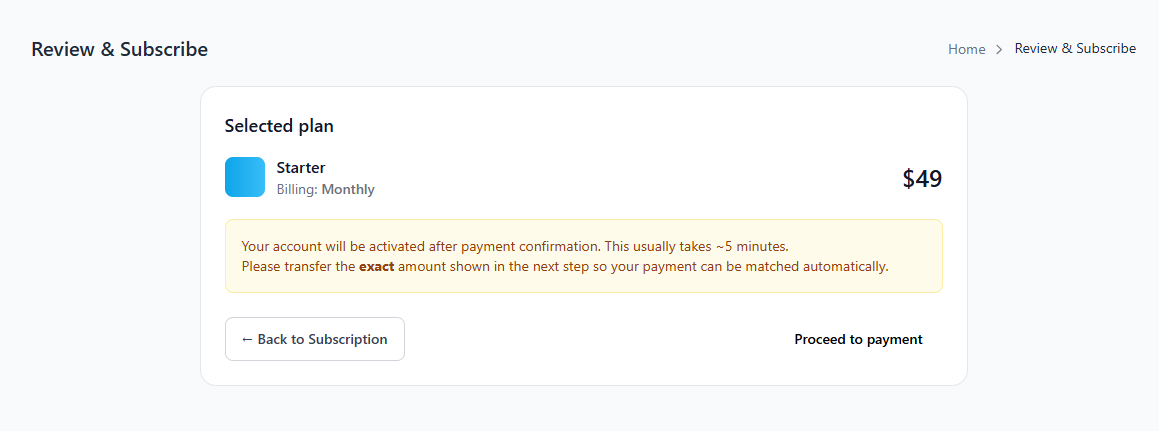The height and width of the screenshot is (431, 1159).
Task: Click the Billing label text
Action: (297, 189)
